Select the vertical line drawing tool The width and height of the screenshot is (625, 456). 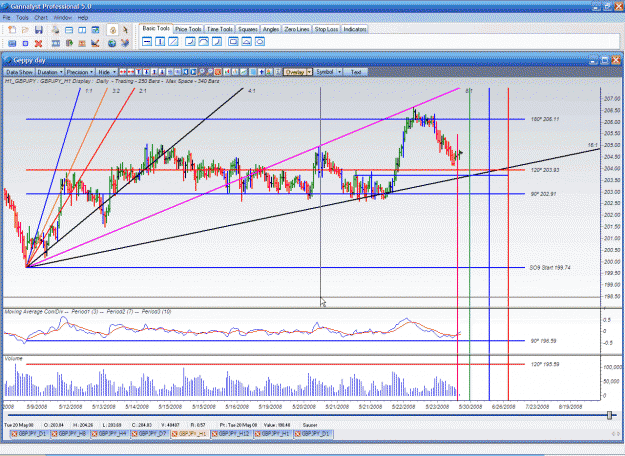(160, 41)
